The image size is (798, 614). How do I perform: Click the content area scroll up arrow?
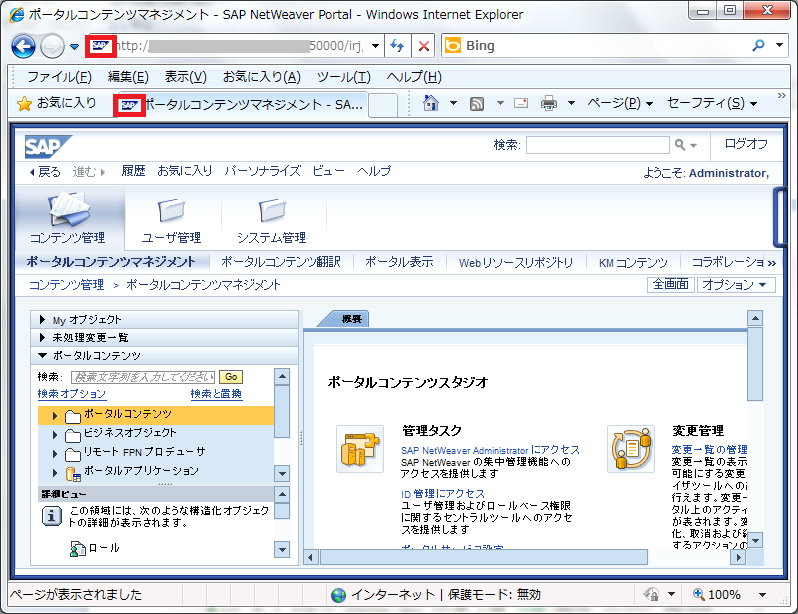[755, 319]
